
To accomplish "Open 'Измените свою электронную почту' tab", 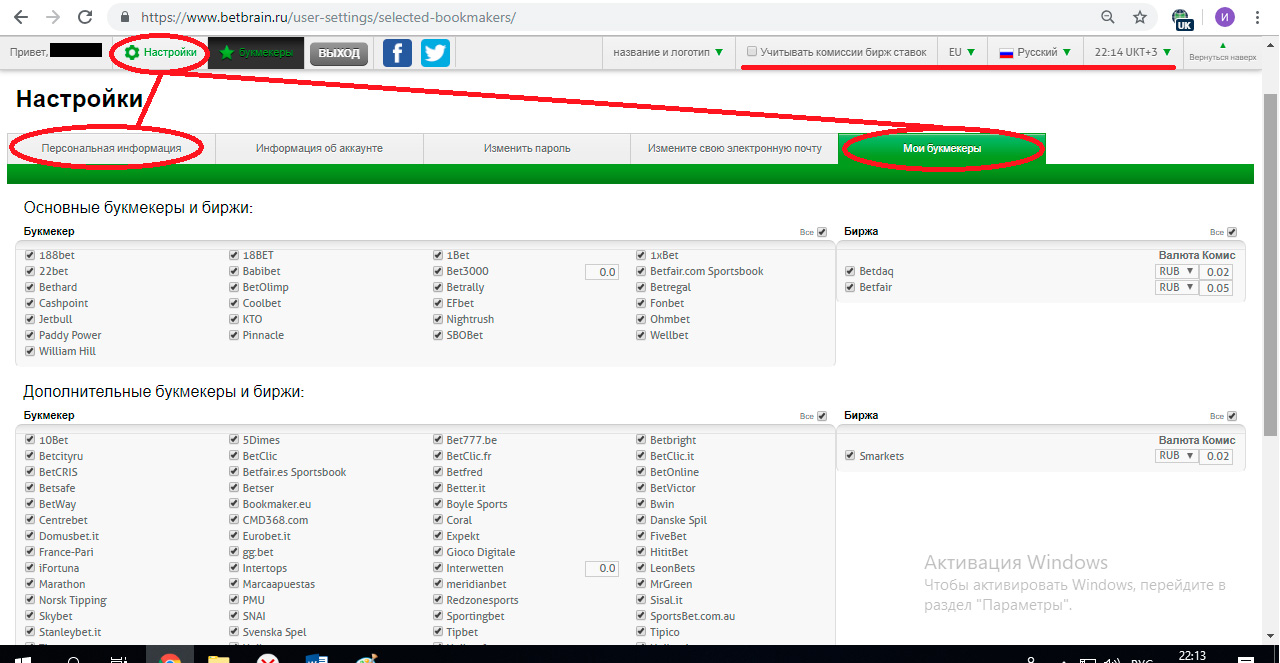I will (734, 148).
